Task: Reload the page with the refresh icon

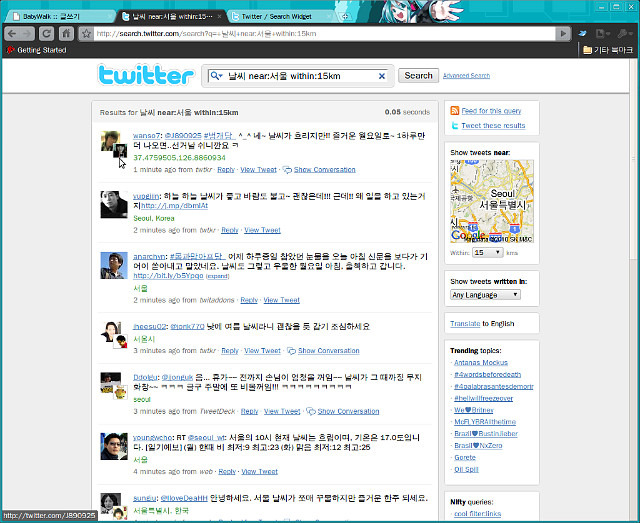Action: point(47,33)
